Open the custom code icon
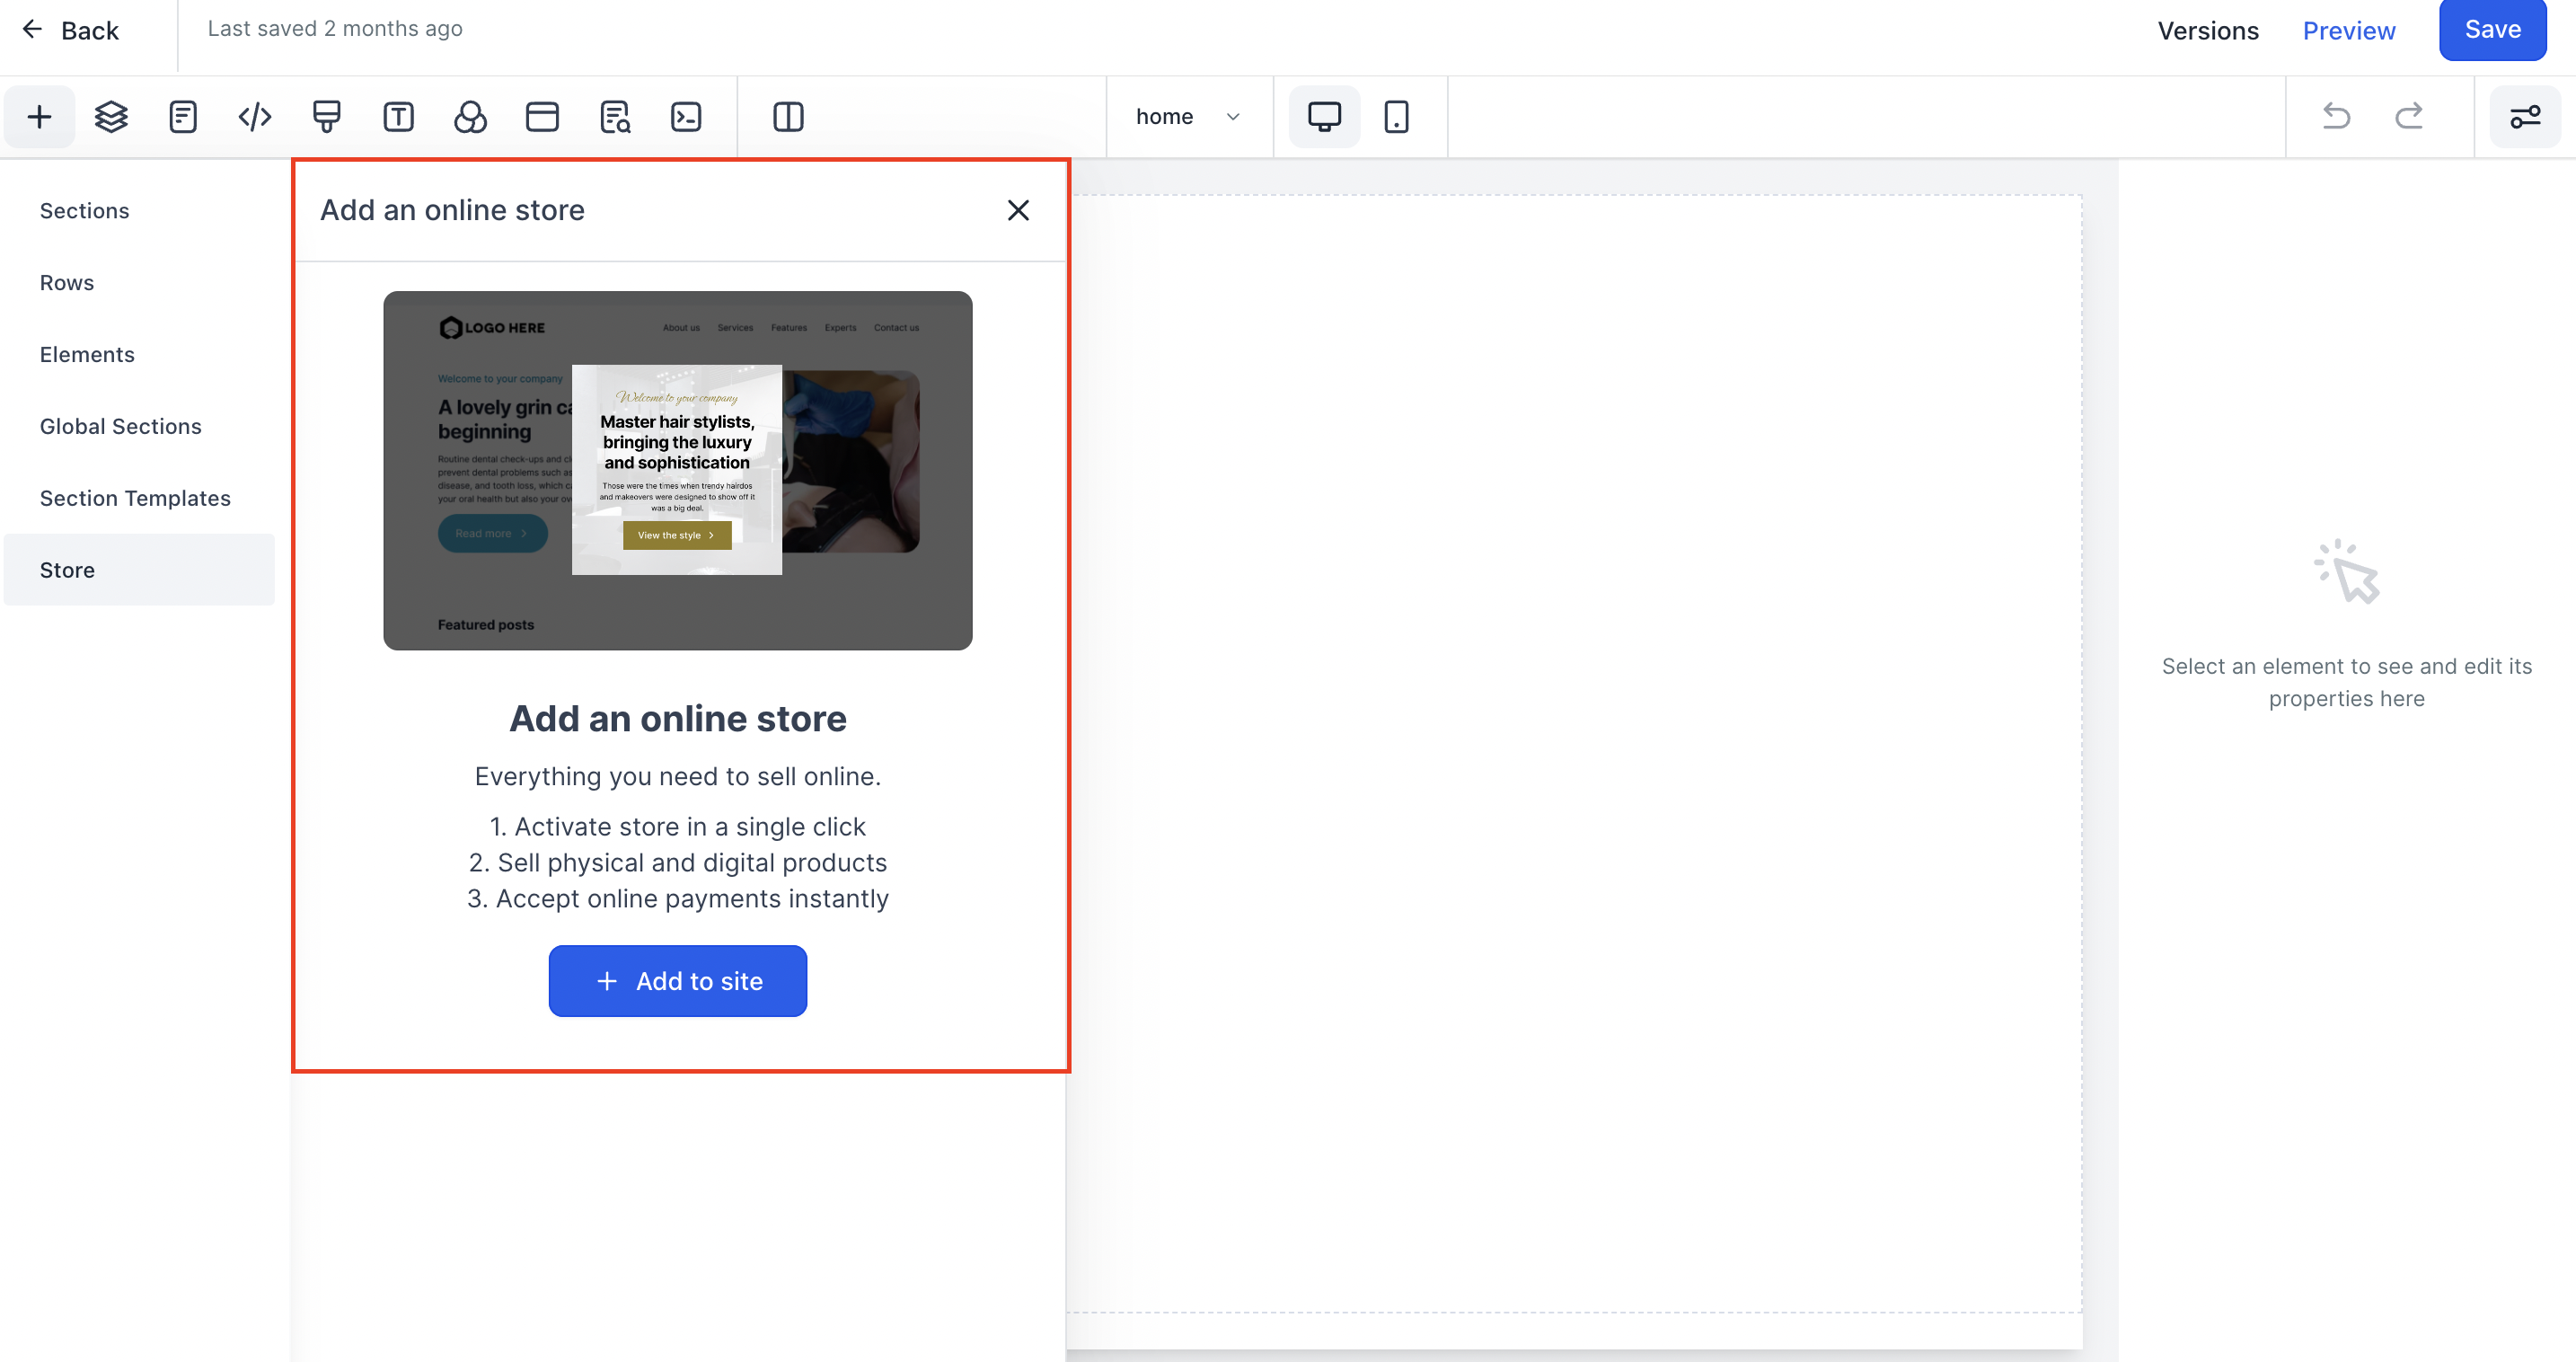Viewport: 2576px width, 1362px height. (255, 117)
